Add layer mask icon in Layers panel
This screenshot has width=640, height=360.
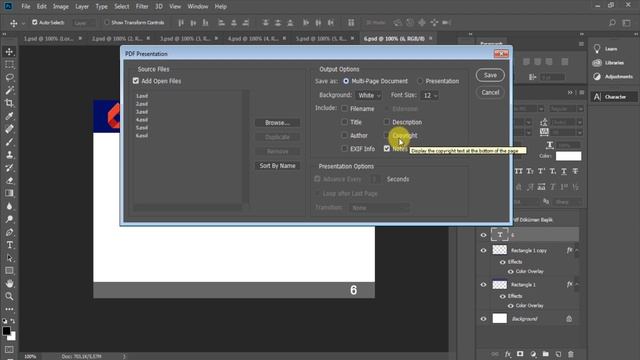click(520, 354)
